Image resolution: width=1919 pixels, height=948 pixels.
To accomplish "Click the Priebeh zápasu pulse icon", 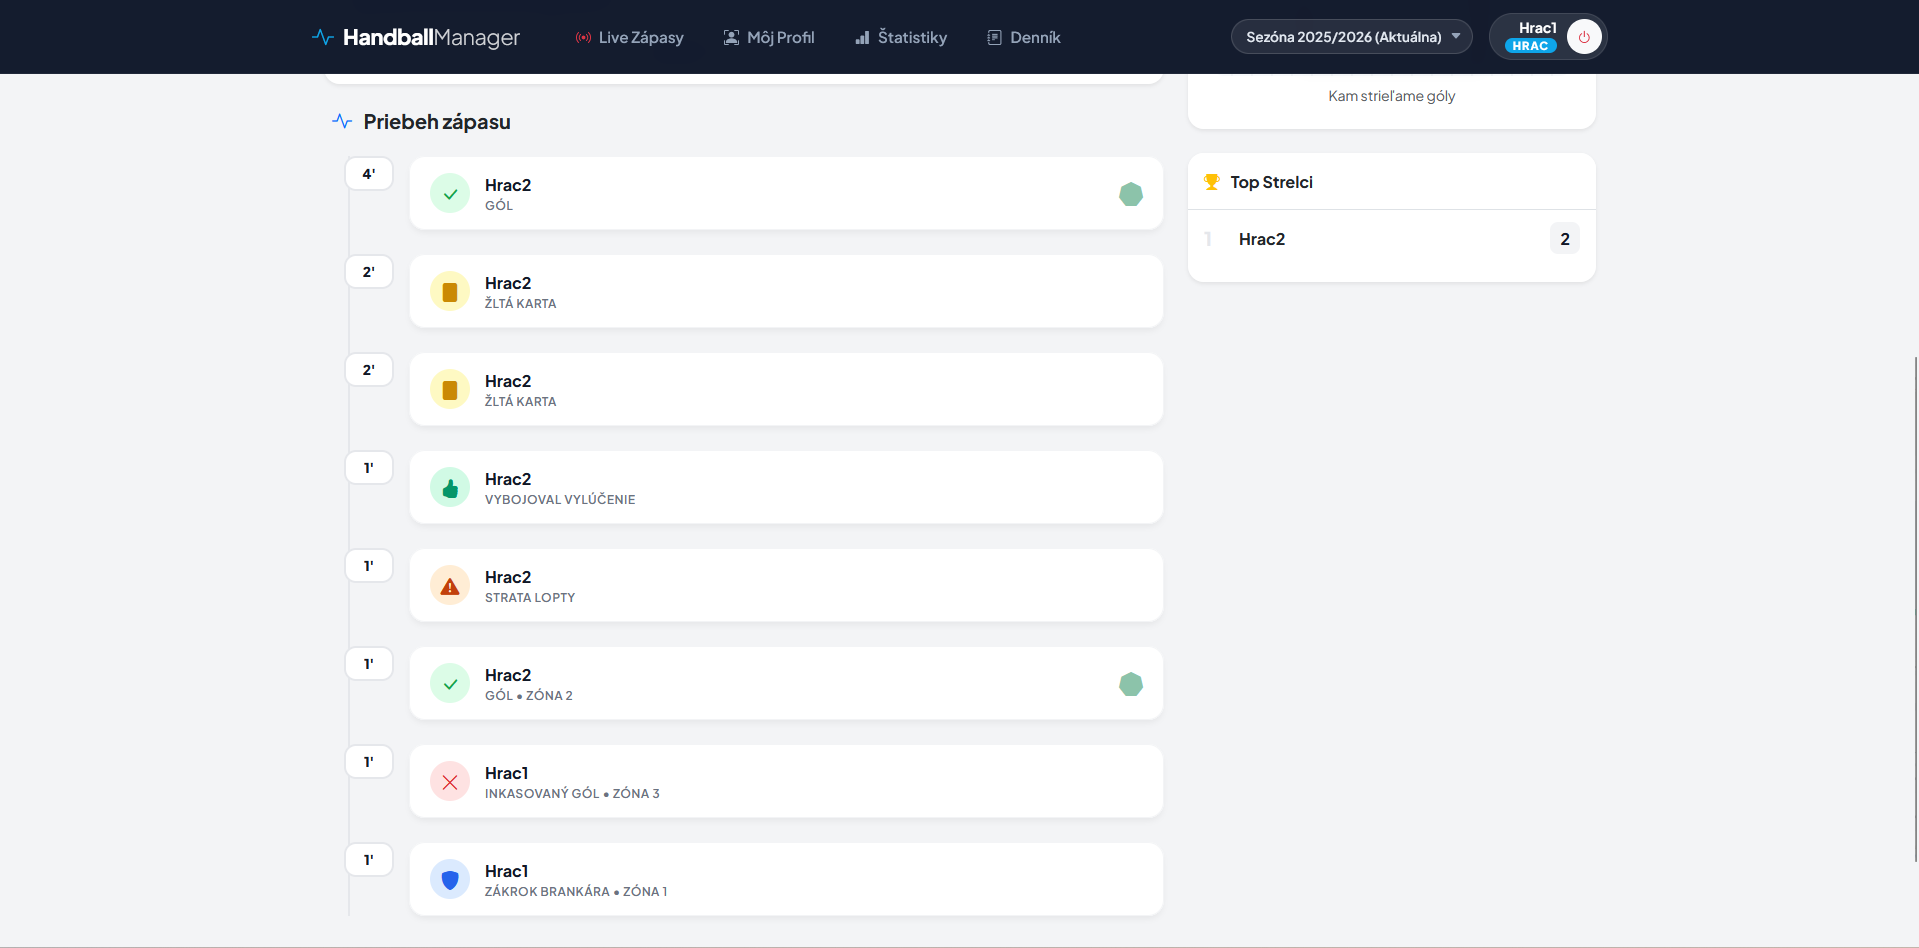I will [x=342, y=122].
